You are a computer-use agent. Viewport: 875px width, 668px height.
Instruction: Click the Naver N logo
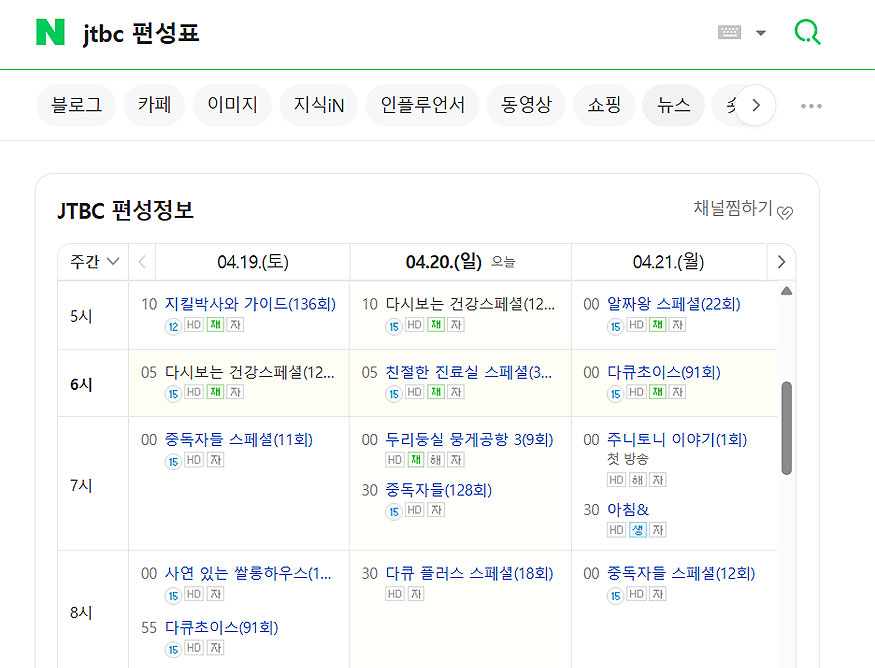point(50,32)
